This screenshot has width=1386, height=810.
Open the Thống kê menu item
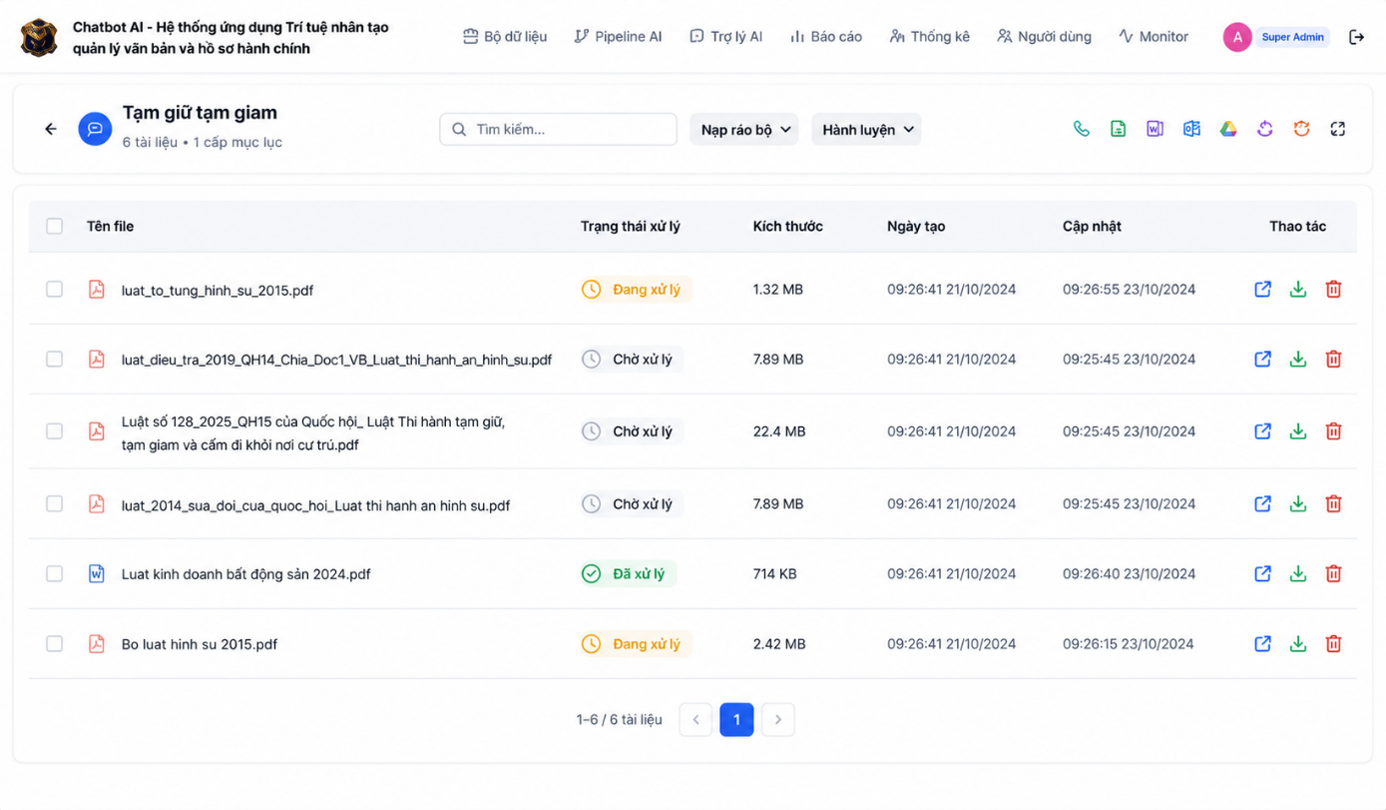[x=930, y=37]
